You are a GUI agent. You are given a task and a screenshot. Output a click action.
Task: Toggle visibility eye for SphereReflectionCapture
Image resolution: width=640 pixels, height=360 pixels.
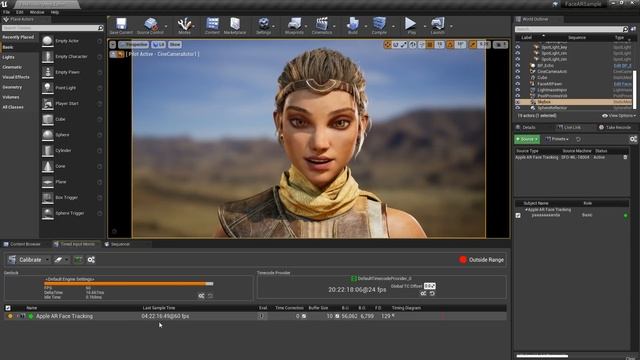click(x=518, y=108)
